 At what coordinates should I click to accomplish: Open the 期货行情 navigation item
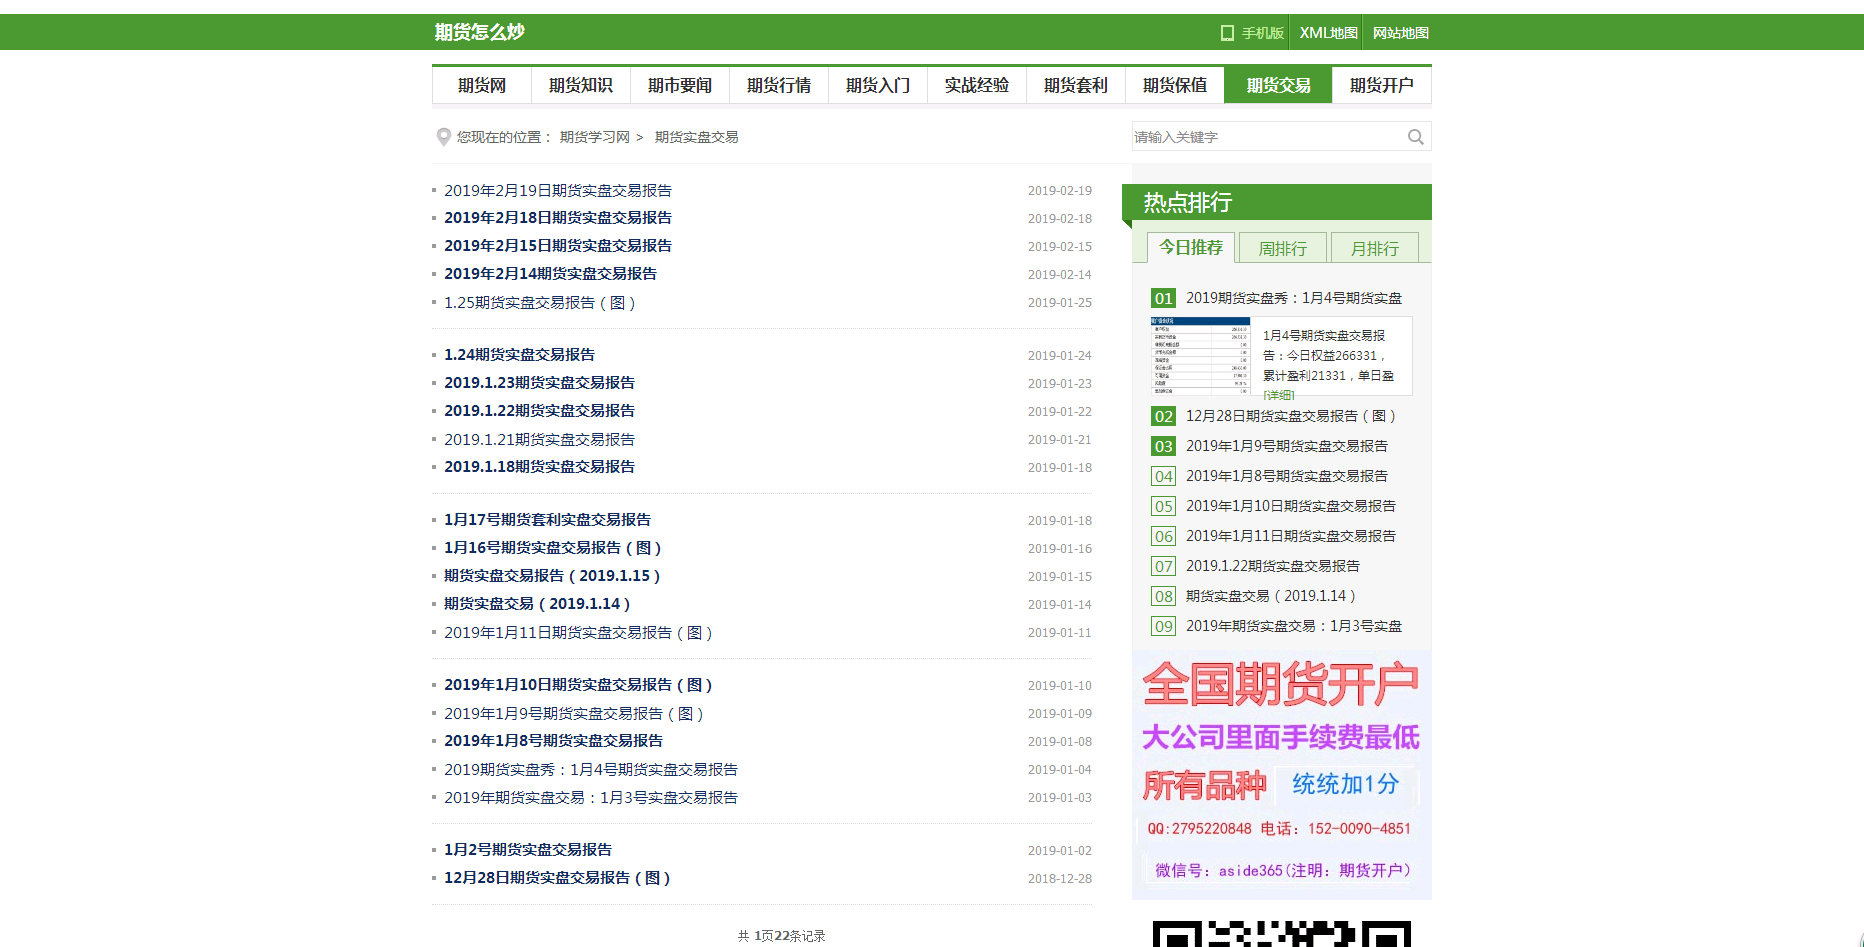point(779,85)
